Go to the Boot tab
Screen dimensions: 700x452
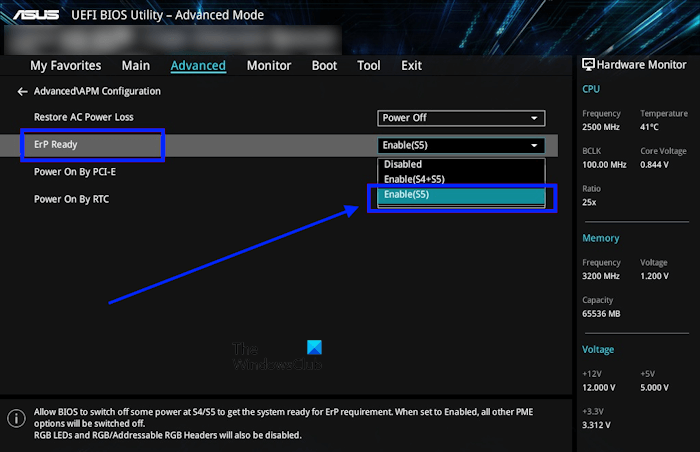[324, 66]
